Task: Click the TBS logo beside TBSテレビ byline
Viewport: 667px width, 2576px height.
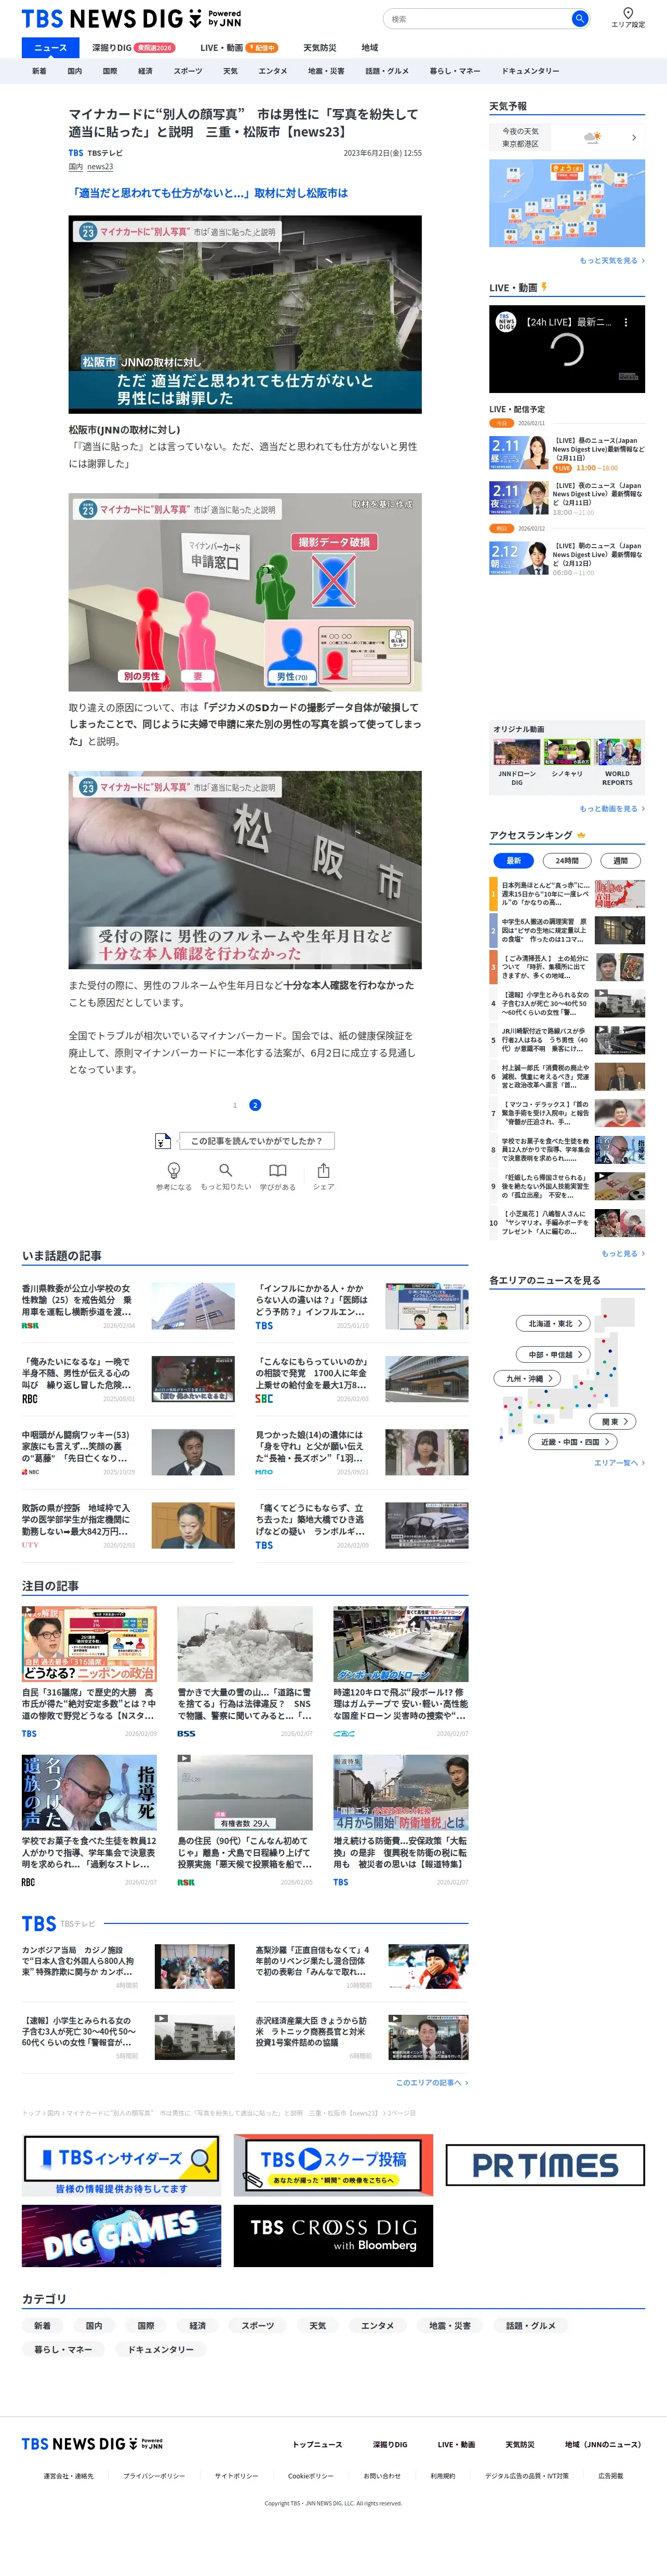Action: coord(76,153)
